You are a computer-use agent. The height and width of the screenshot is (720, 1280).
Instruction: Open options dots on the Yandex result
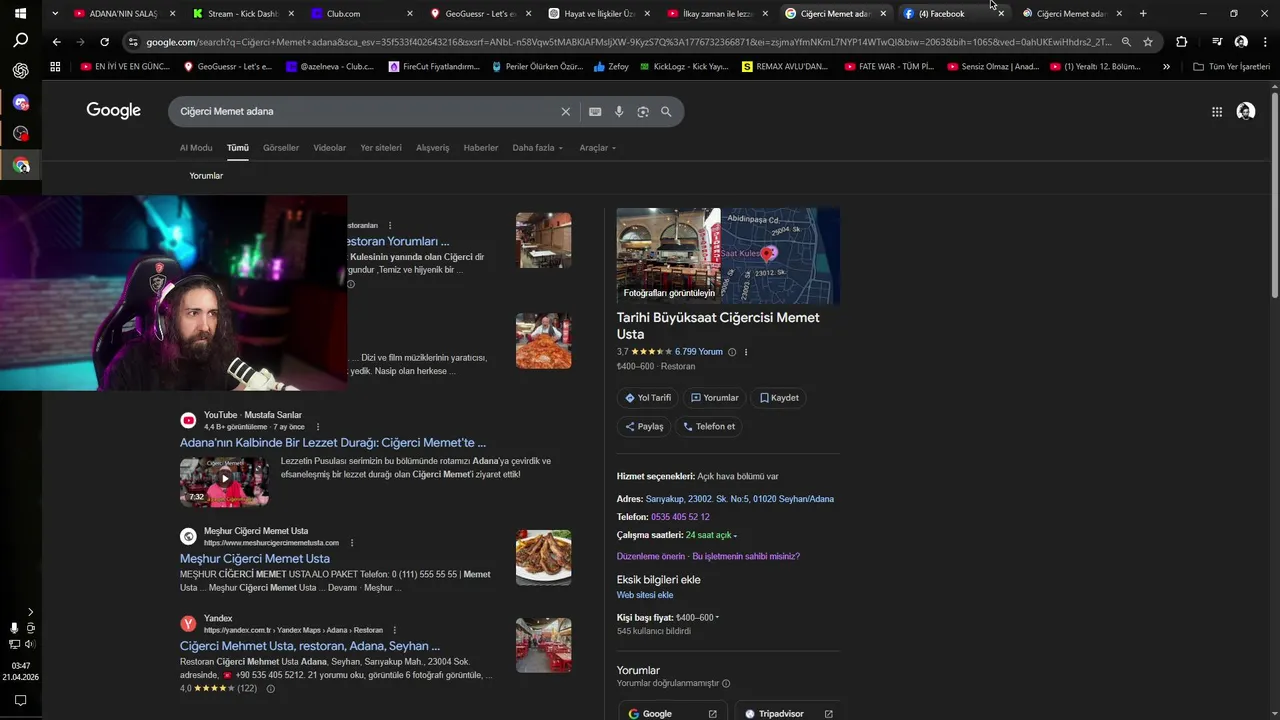pyautogui.click(x=395, y=630)
